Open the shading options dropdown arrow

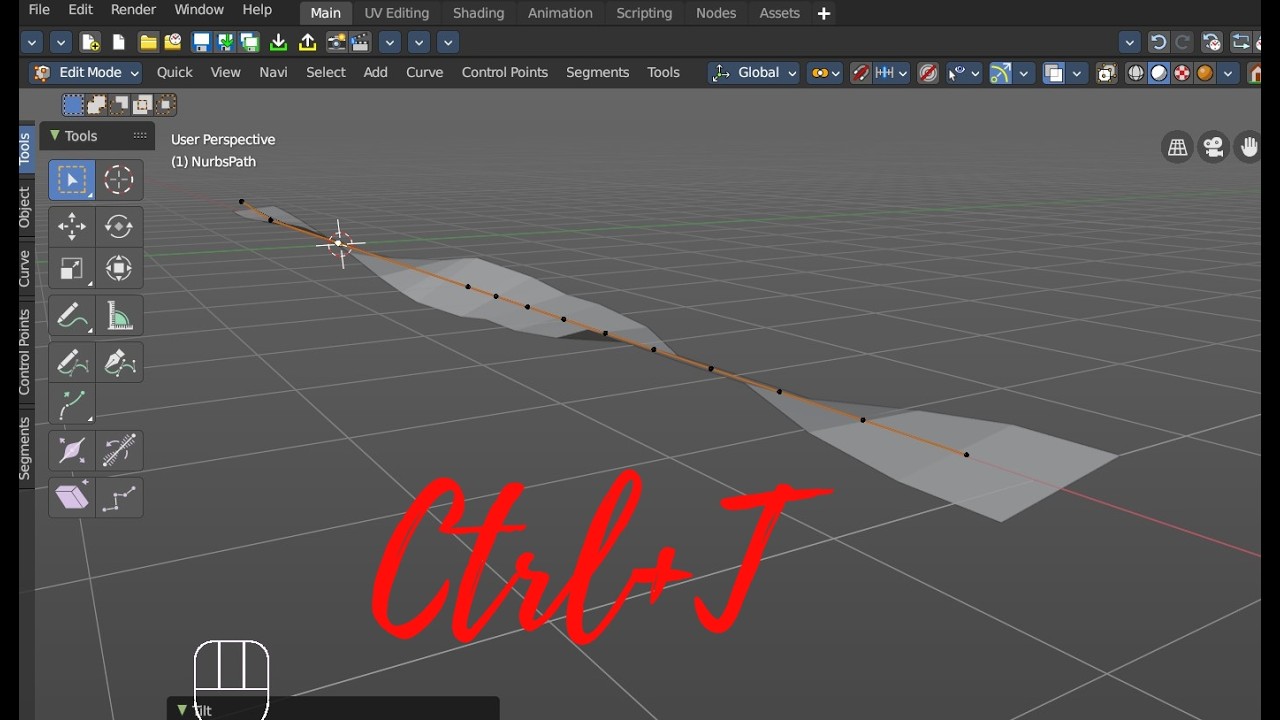[x=1228, y=73]
